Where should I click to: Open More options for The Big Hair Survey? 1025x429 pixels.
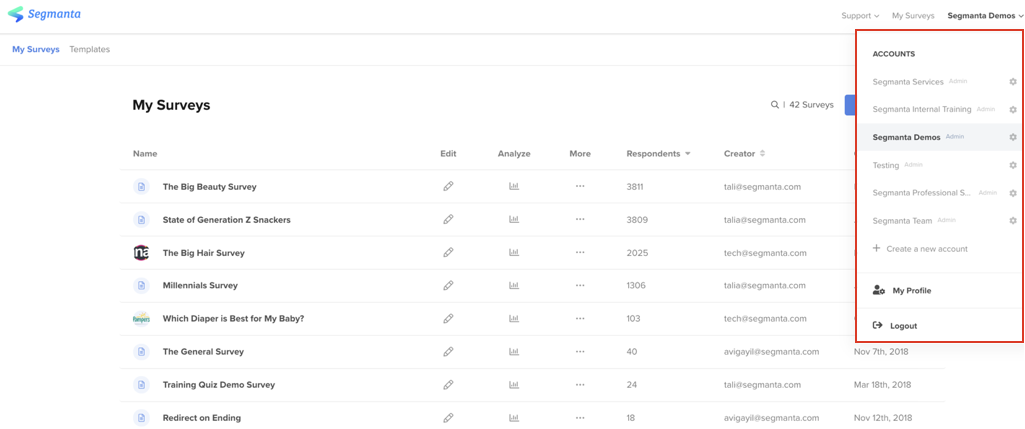580,252
